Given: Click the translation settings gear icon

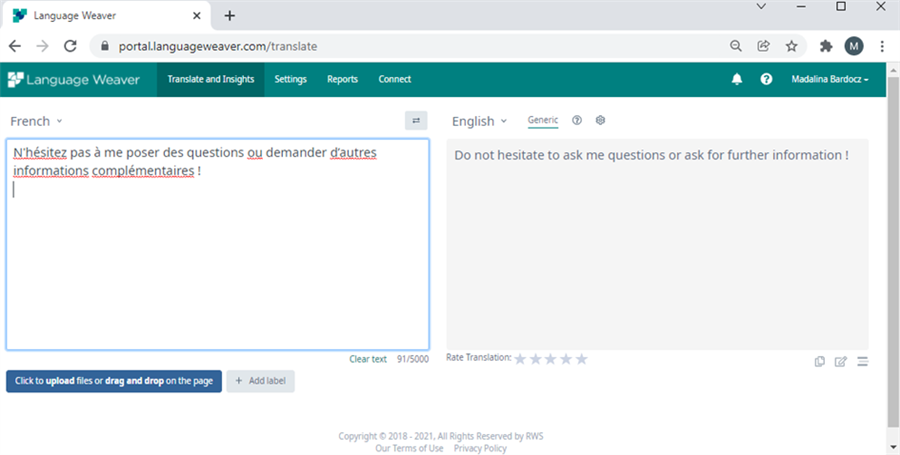Looking at the screenshot, I should pyautogui.click(x=600, y=120).
